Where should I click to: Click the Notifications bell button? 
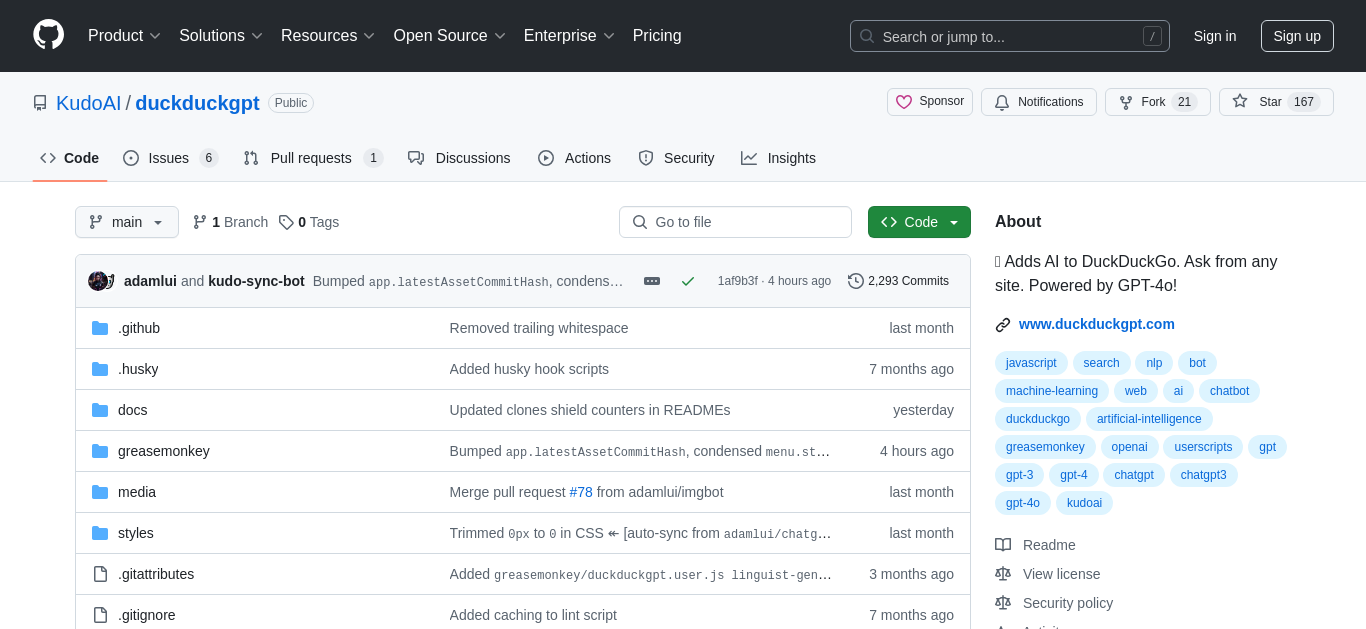tap(1039, 102)
